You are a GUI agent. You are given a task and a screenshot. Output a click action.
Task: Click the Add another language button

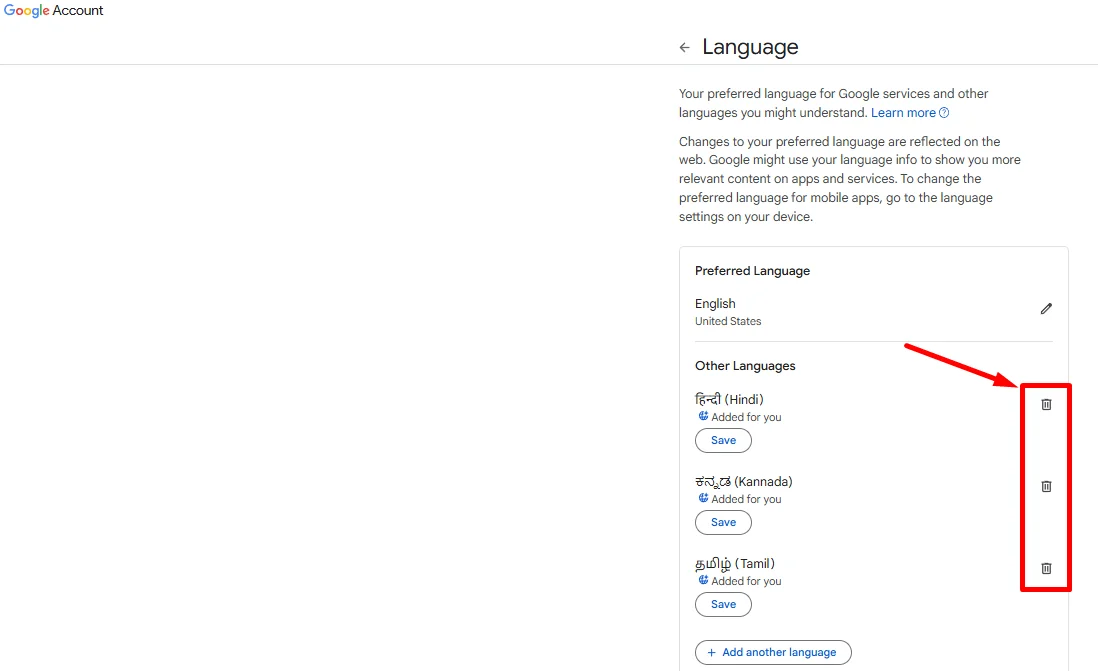(x=773, y=652)
